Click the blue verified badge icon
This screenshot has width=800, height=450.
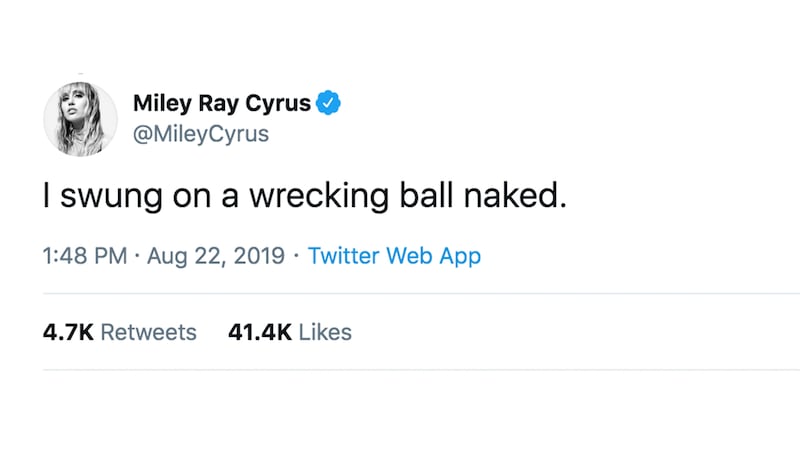tap(329, 101)
